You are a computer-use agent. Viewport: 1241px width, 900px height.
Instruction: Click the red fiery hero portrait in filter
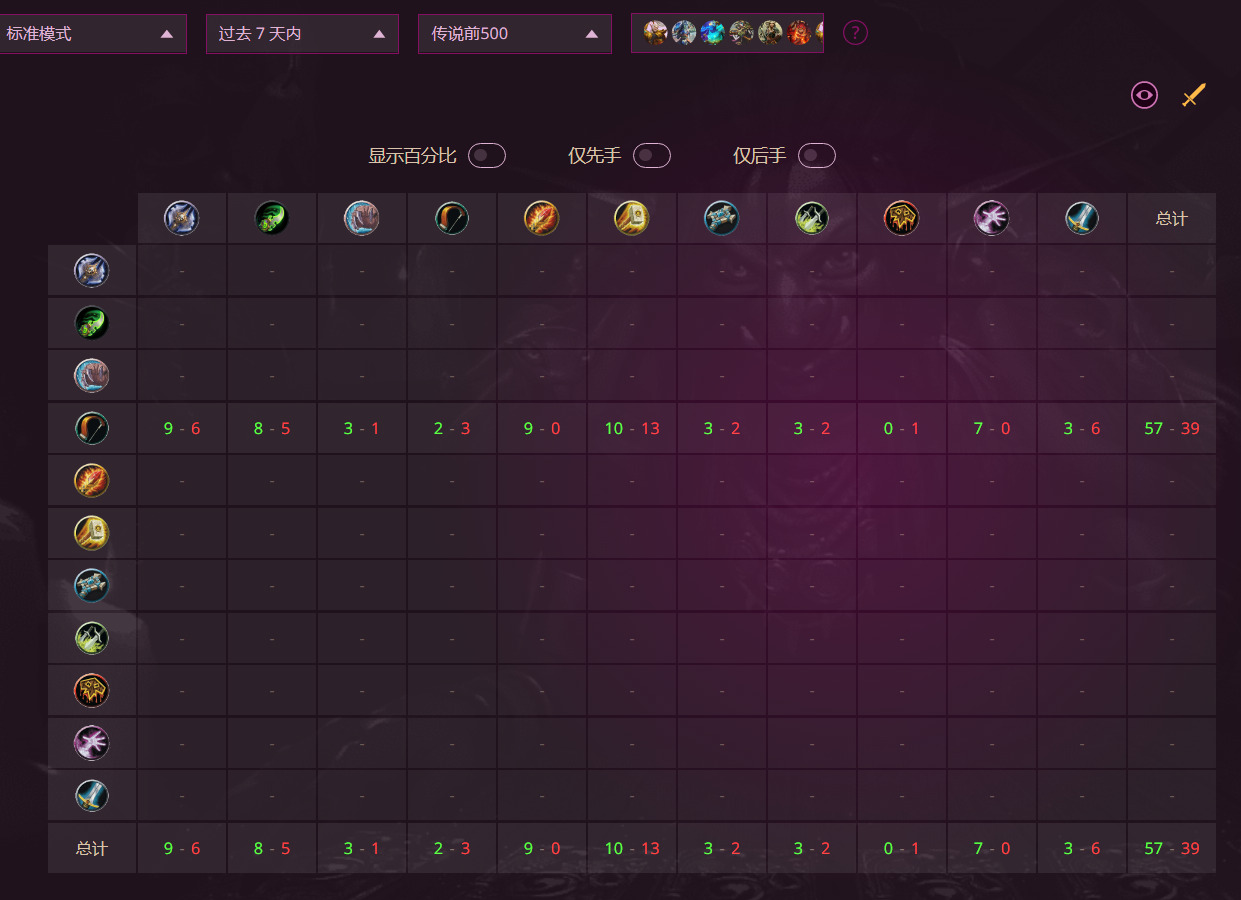[x=799, y=33]
